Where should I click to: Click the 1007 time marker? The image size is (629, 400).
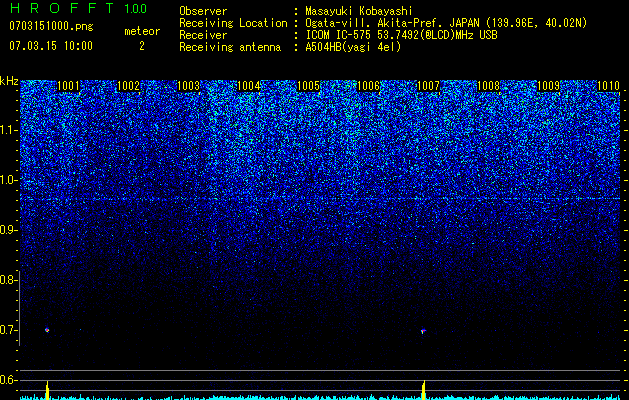tap(428, 86)
